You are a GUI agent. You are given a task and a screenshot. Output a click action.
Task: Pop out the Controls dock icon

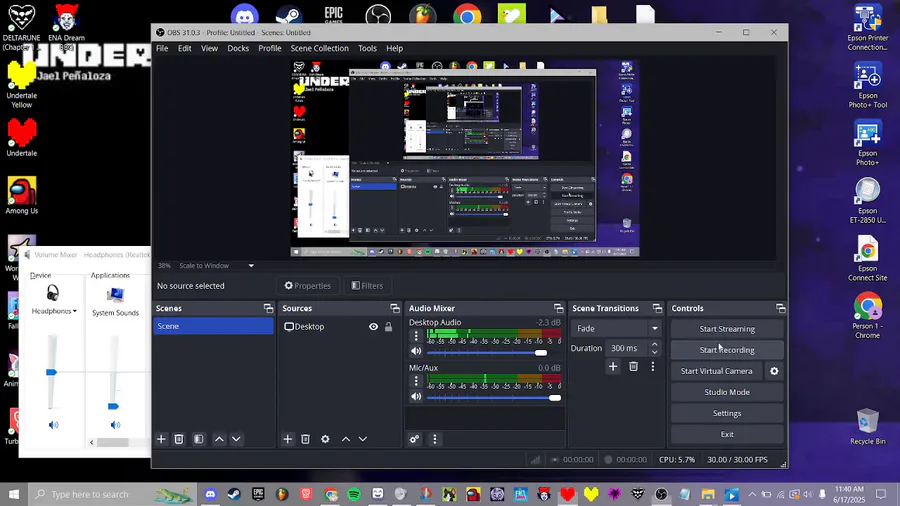click(x=781, y=309)
